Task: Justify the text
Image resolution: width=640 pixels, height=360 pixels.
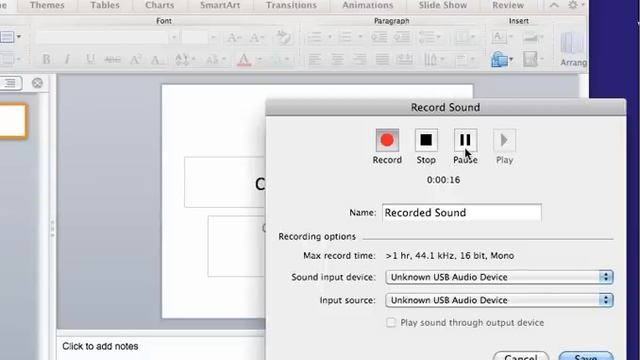Action: [x=382, y=60]
